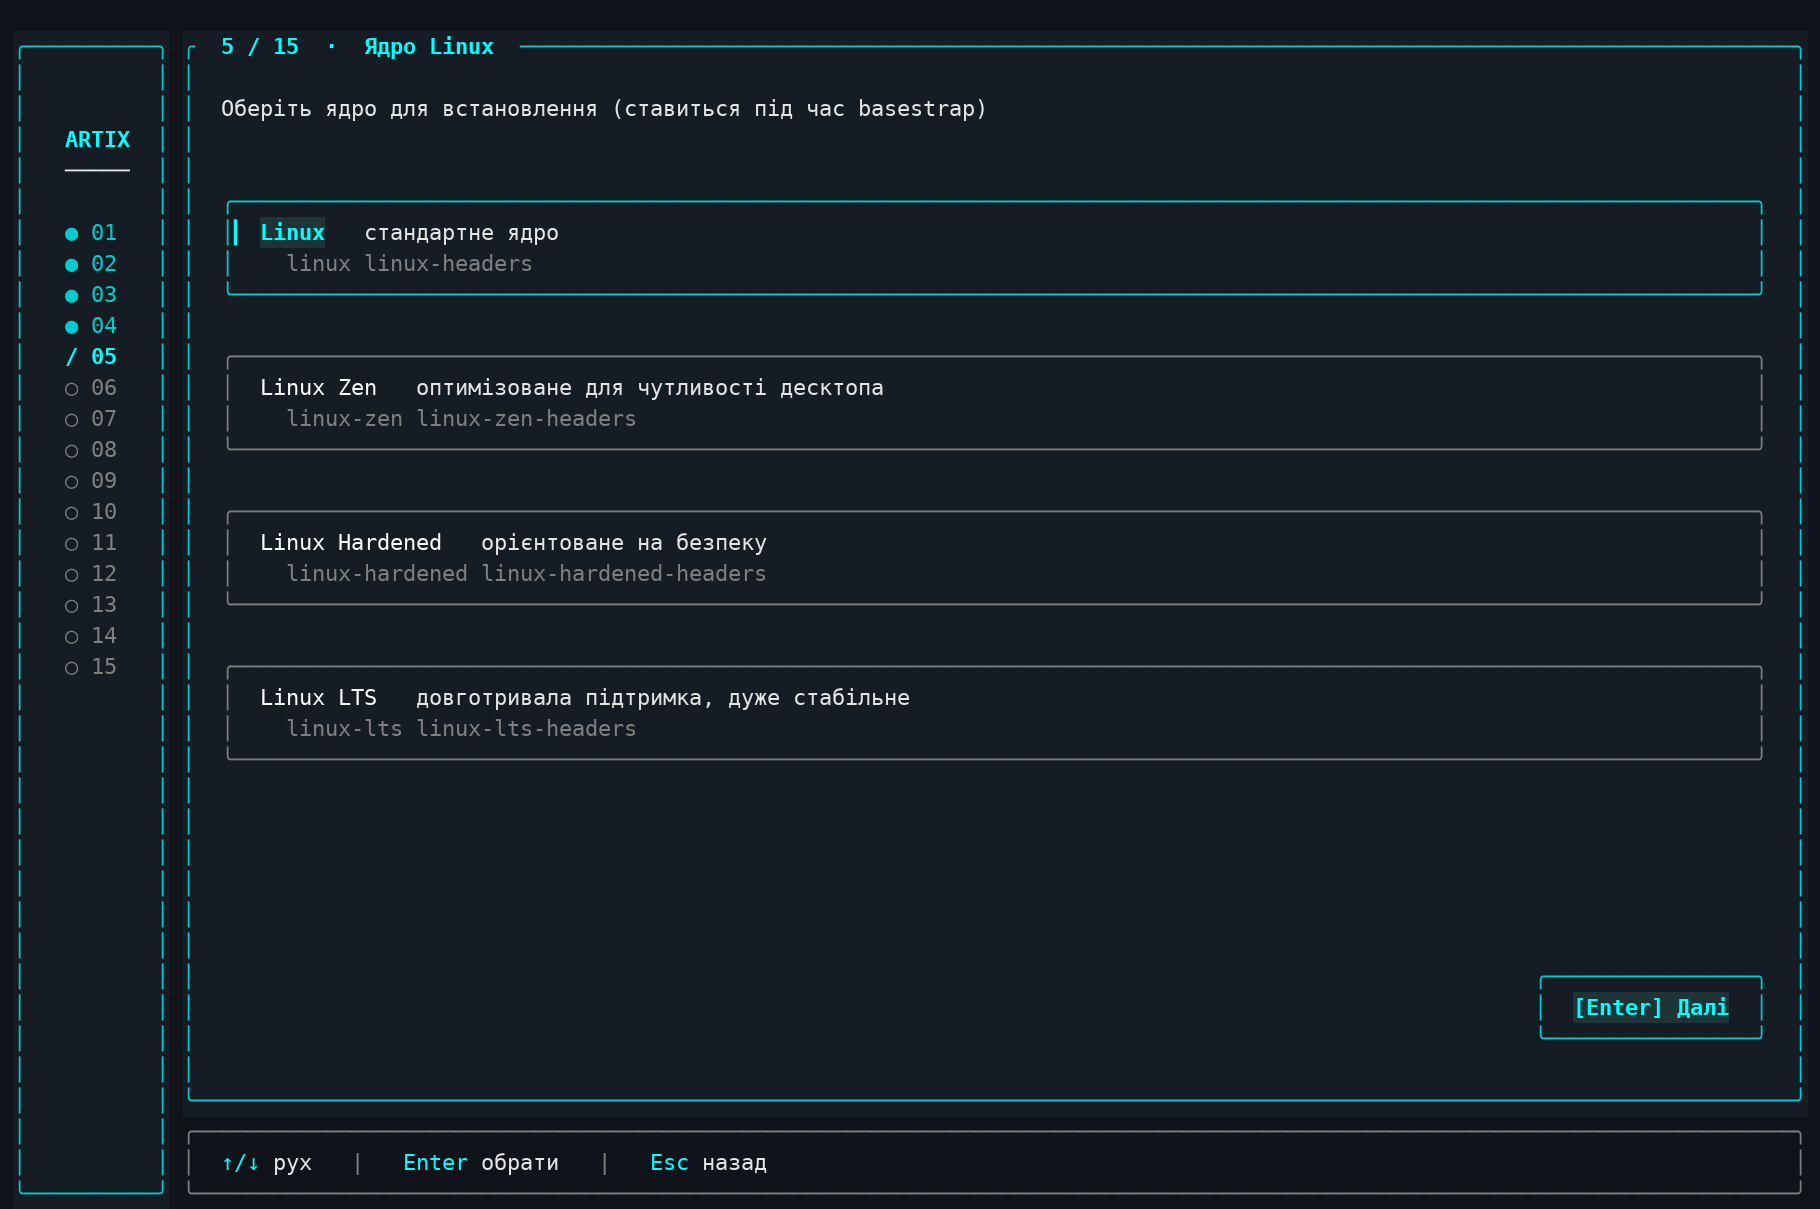Jump to step 08 in sidebar

point(91,450)
